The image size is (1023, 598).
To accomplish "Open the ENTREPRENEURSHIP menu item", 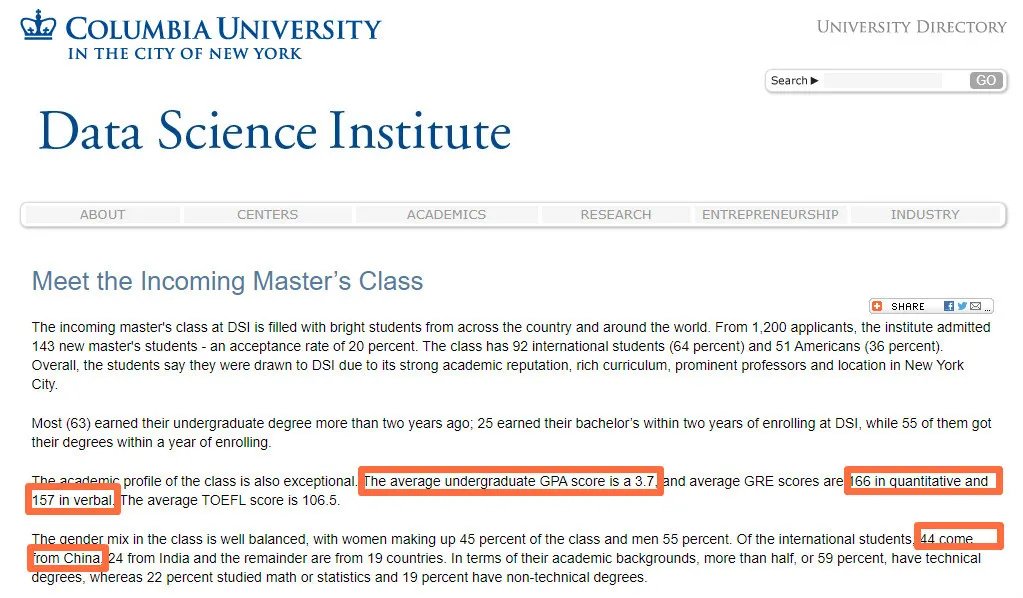I will click(771, 215).
